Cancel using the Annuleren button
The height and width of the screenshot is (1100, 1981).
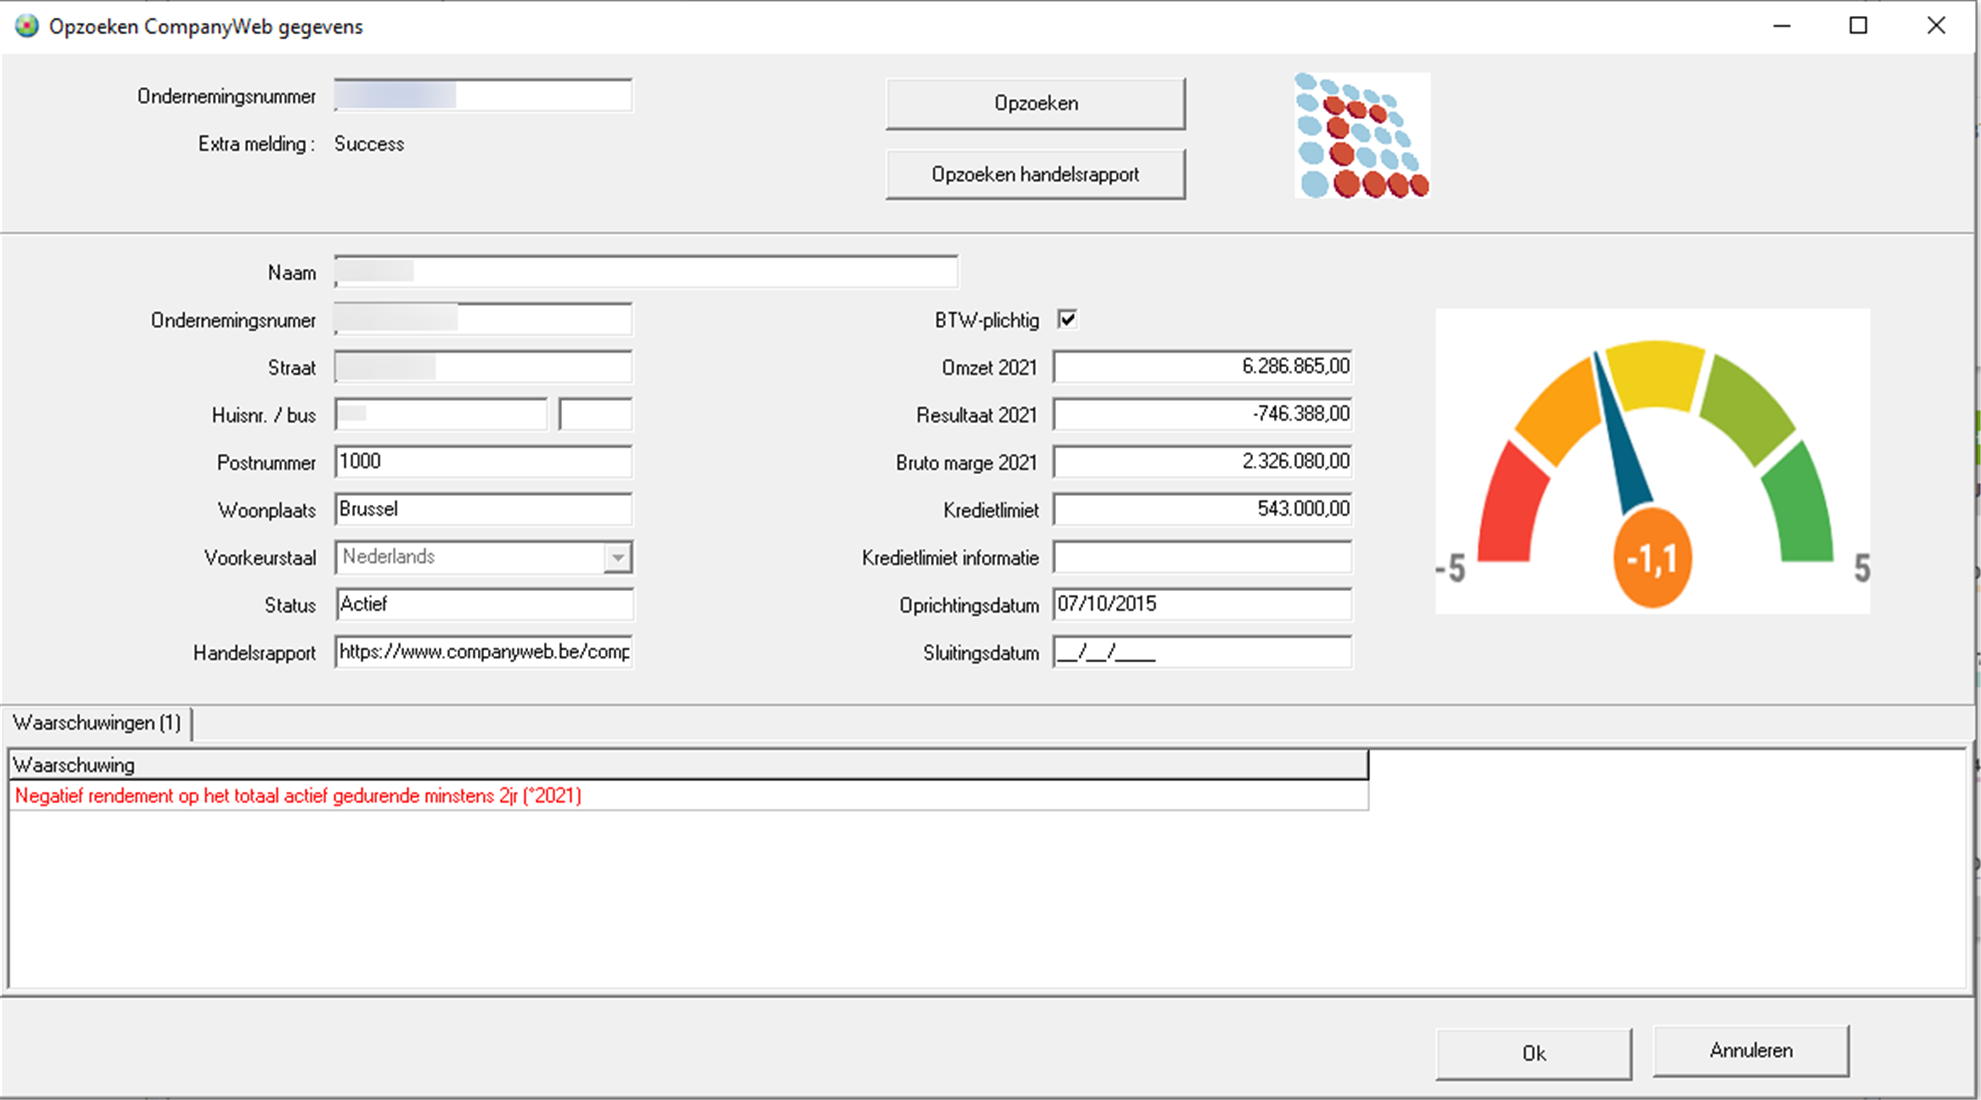(x=1750, y=1051)
